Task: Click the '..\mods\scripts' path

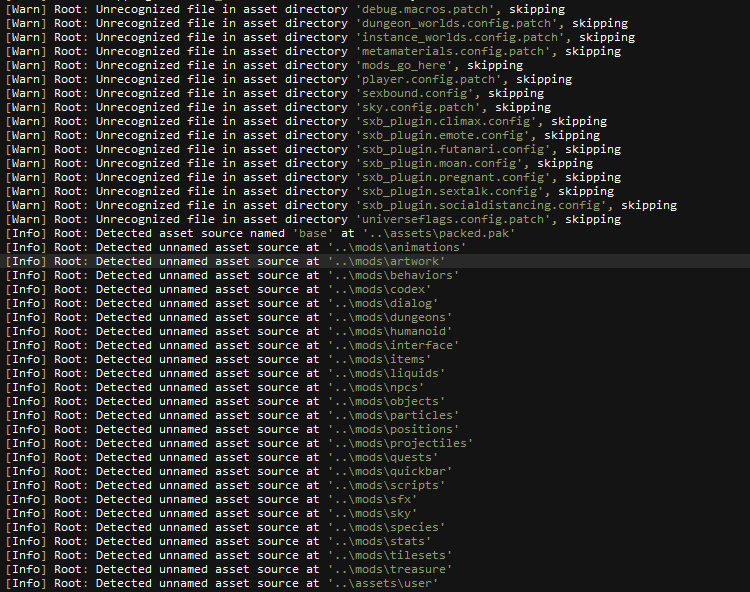Action: pos(386,484)
